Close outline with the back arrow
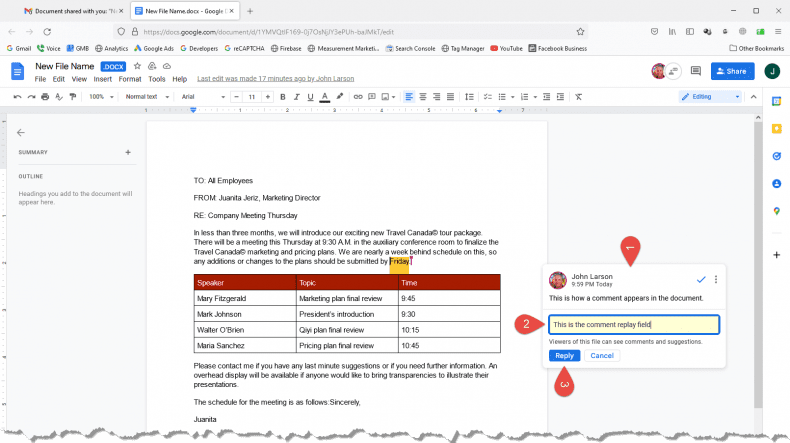790x443 pixels. point(21,132)
